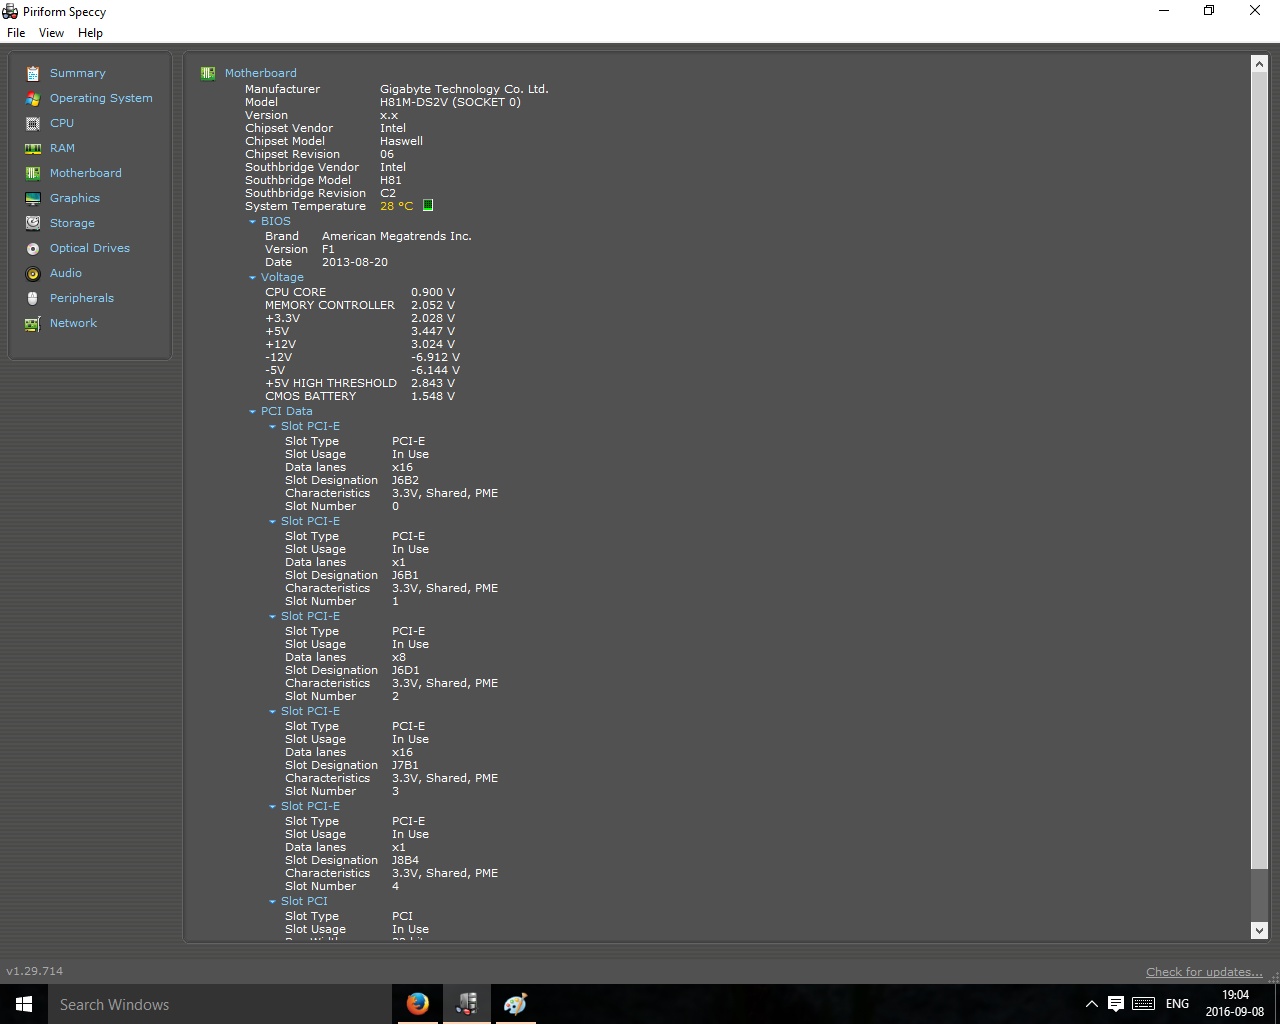Viewport: 1280px width, 1024px height.
Task: Open the Paint taskbar icon
Action: pos(514,1004)
